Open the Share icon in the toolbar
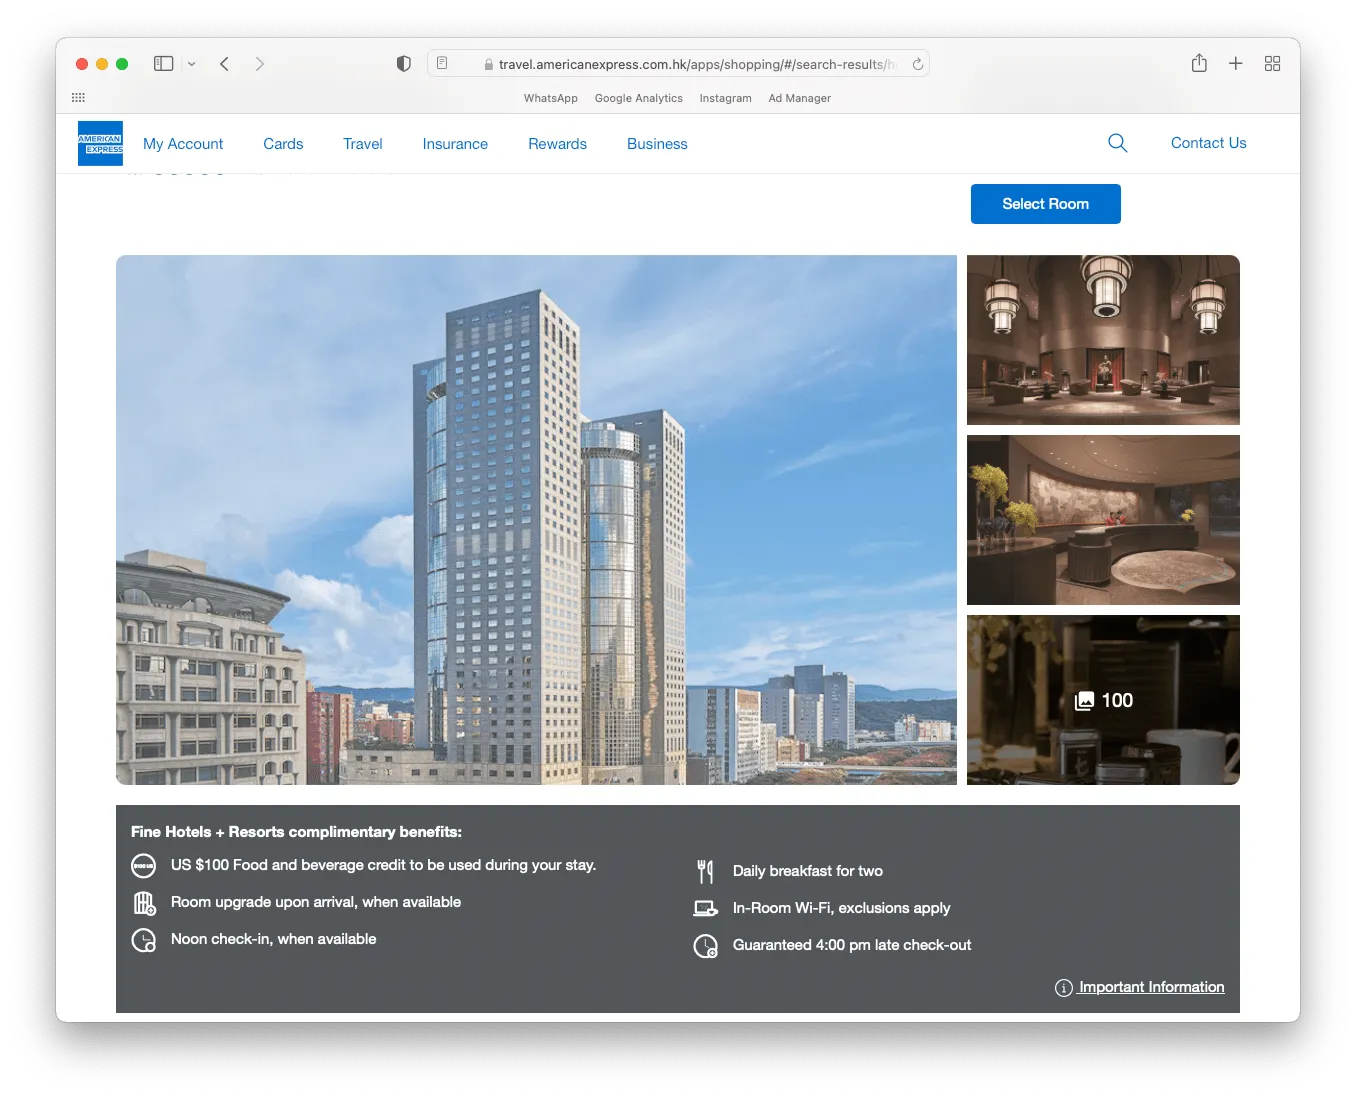 pos(1199,63)
